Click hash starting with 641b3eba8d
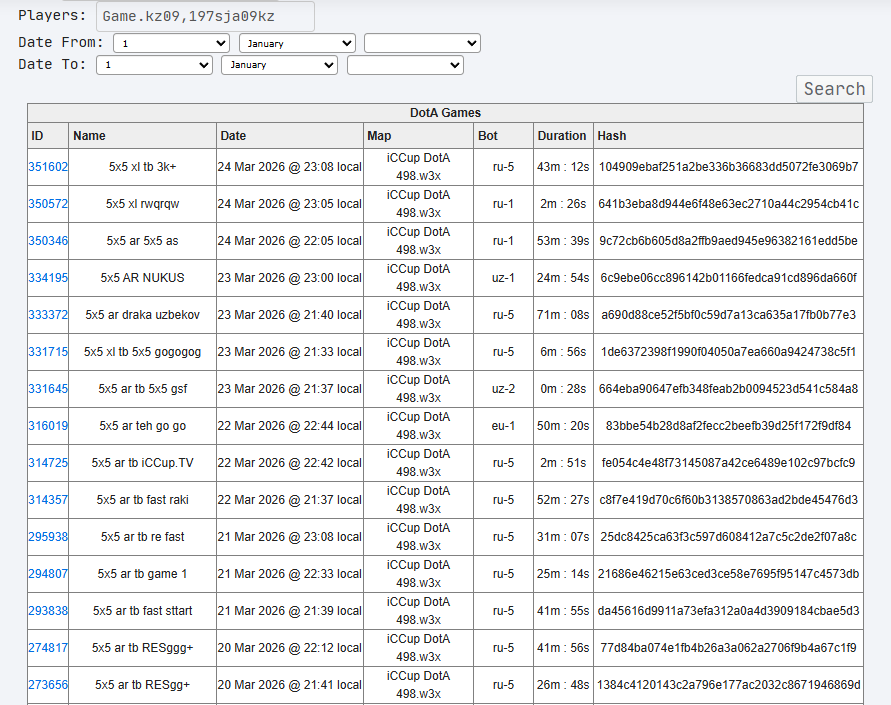 click(728, 204)
